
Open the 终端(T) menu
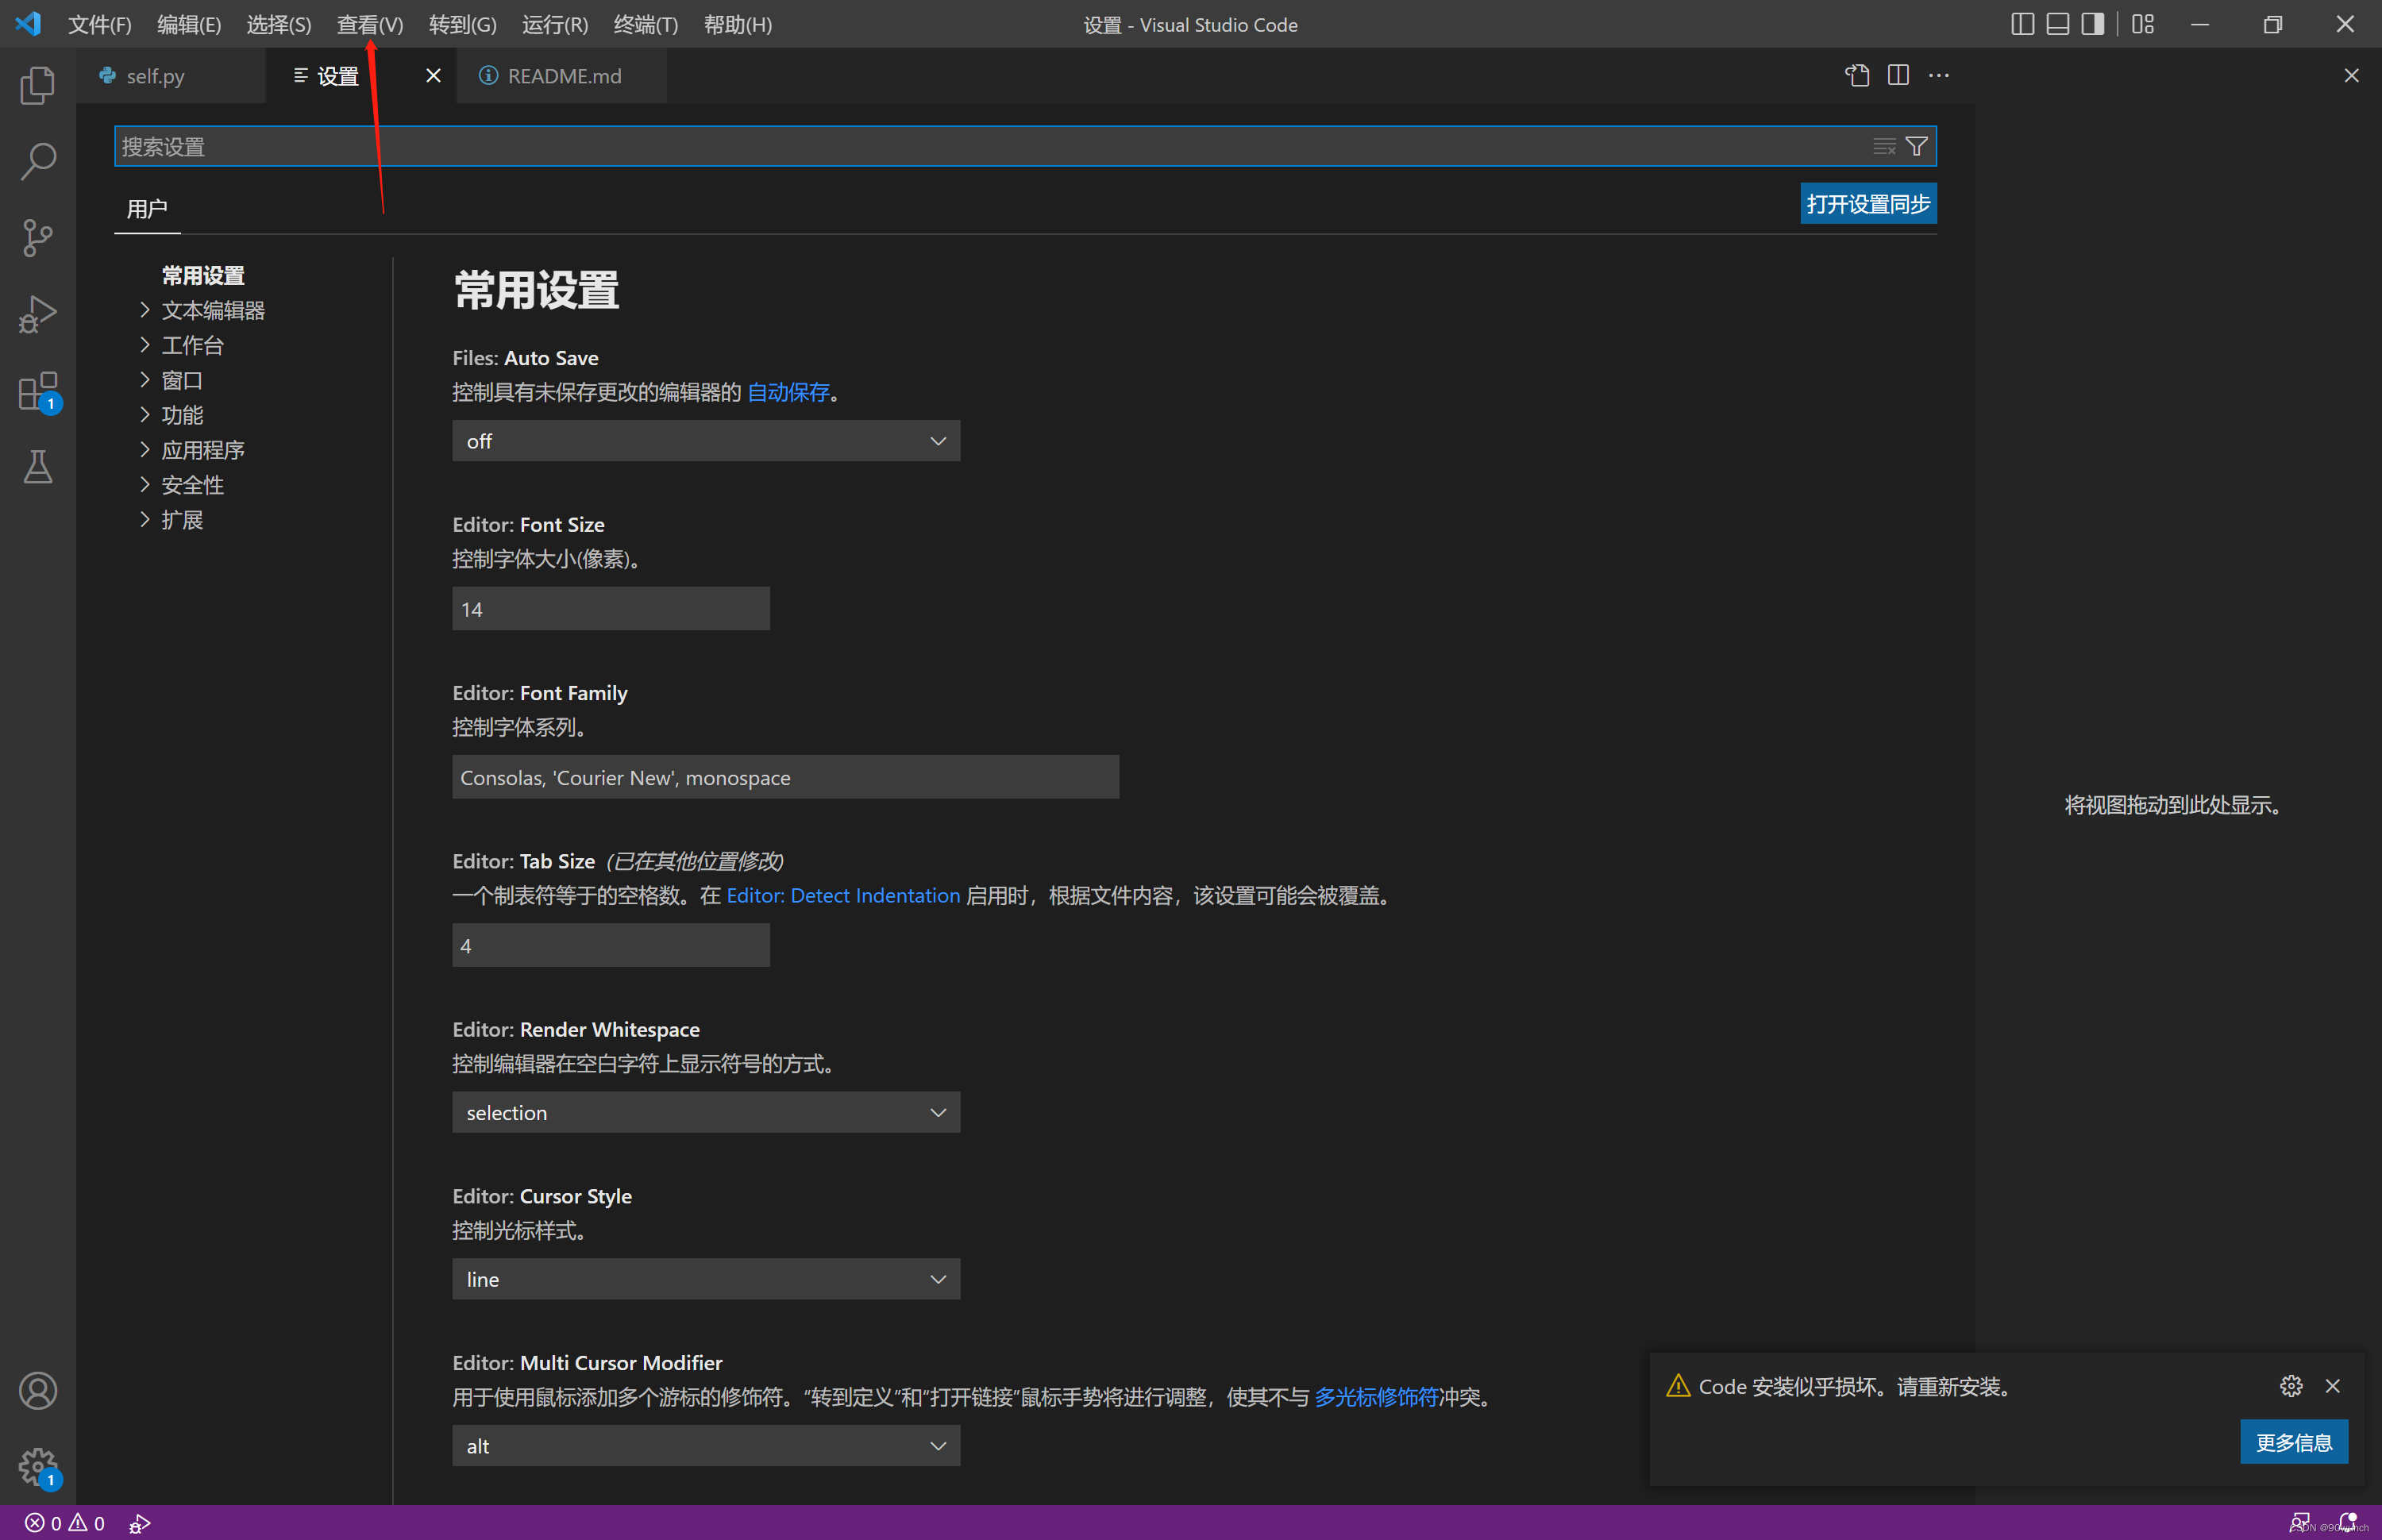click(645, 24)
